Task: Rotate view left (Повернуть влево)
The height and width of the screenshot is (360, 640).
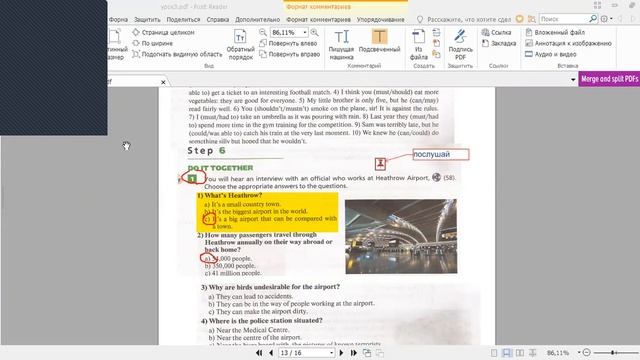Action: click(288, 43)
